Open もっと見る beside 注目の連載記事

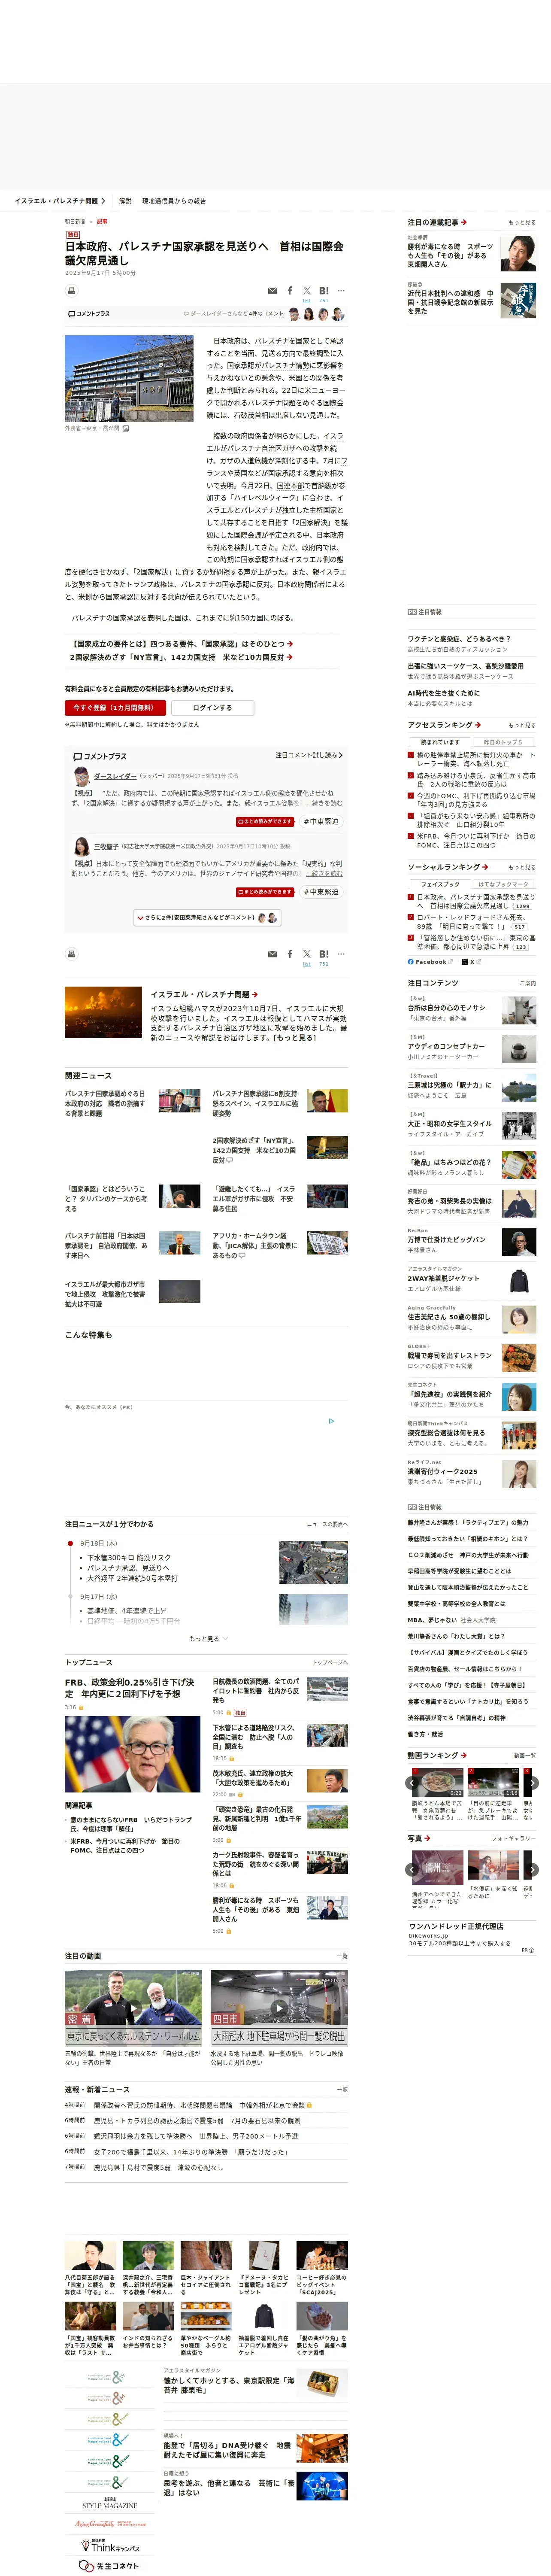(521, 222)
